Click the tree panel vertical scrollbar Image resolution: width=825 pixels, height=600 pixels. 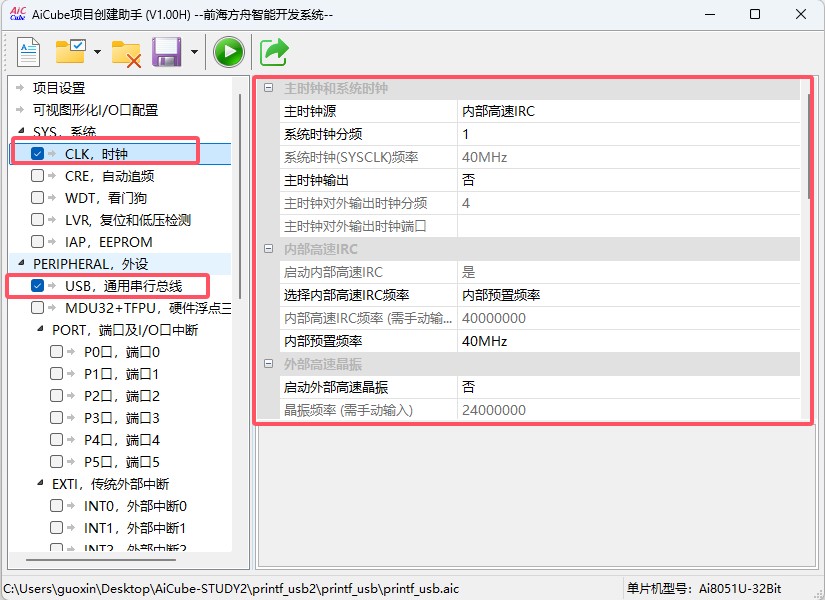(x=240, y=196)
